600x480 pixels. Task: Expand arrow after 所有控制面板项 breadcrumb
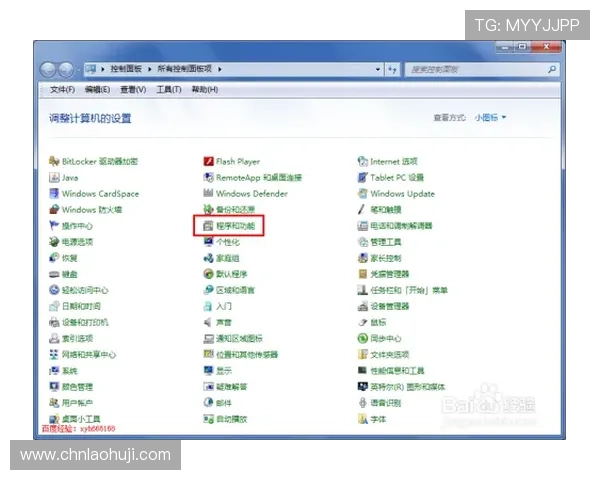click(x=220, y=69)
